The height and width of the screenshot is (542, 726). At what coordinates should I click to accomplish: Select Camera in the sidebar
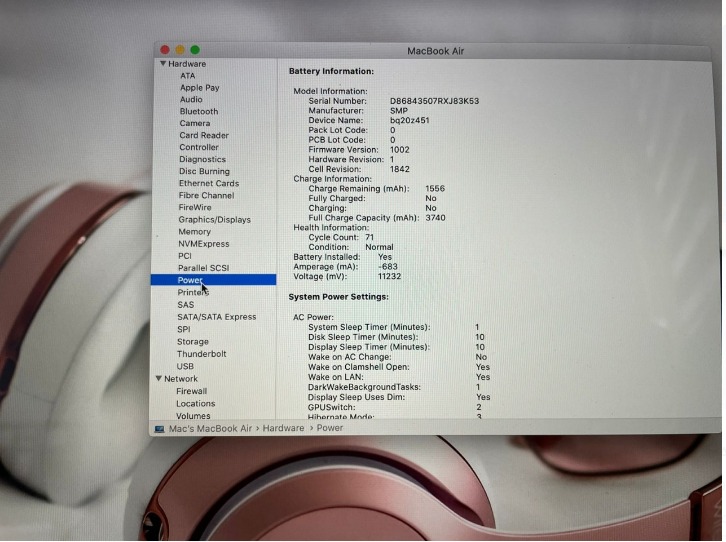point(194,124)
